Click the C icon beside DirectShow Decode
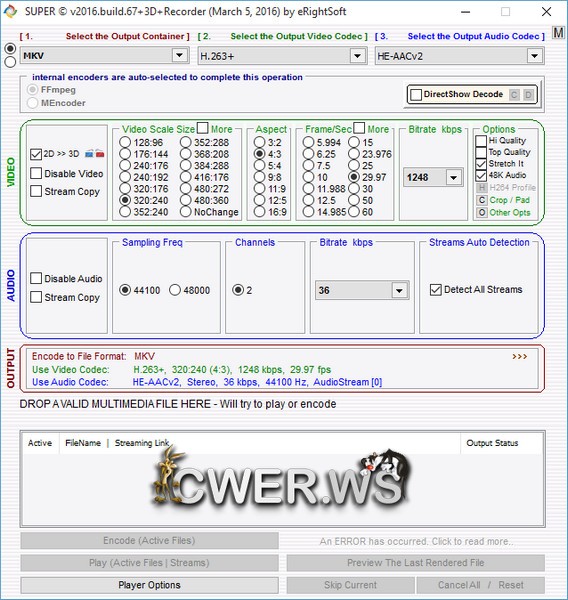Viewport: 568px width, 600px height. coord(514,95)
